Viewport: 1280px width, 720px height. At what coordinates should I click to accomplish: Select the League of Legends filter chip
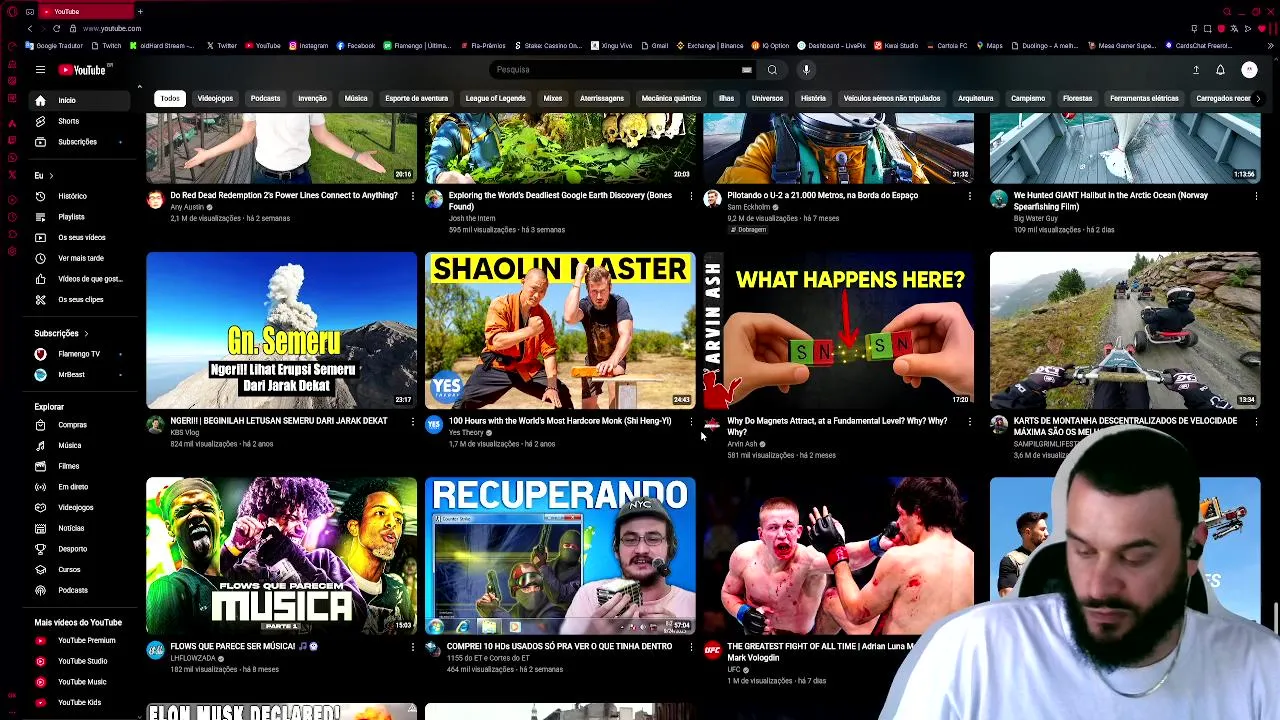(495, 99)
